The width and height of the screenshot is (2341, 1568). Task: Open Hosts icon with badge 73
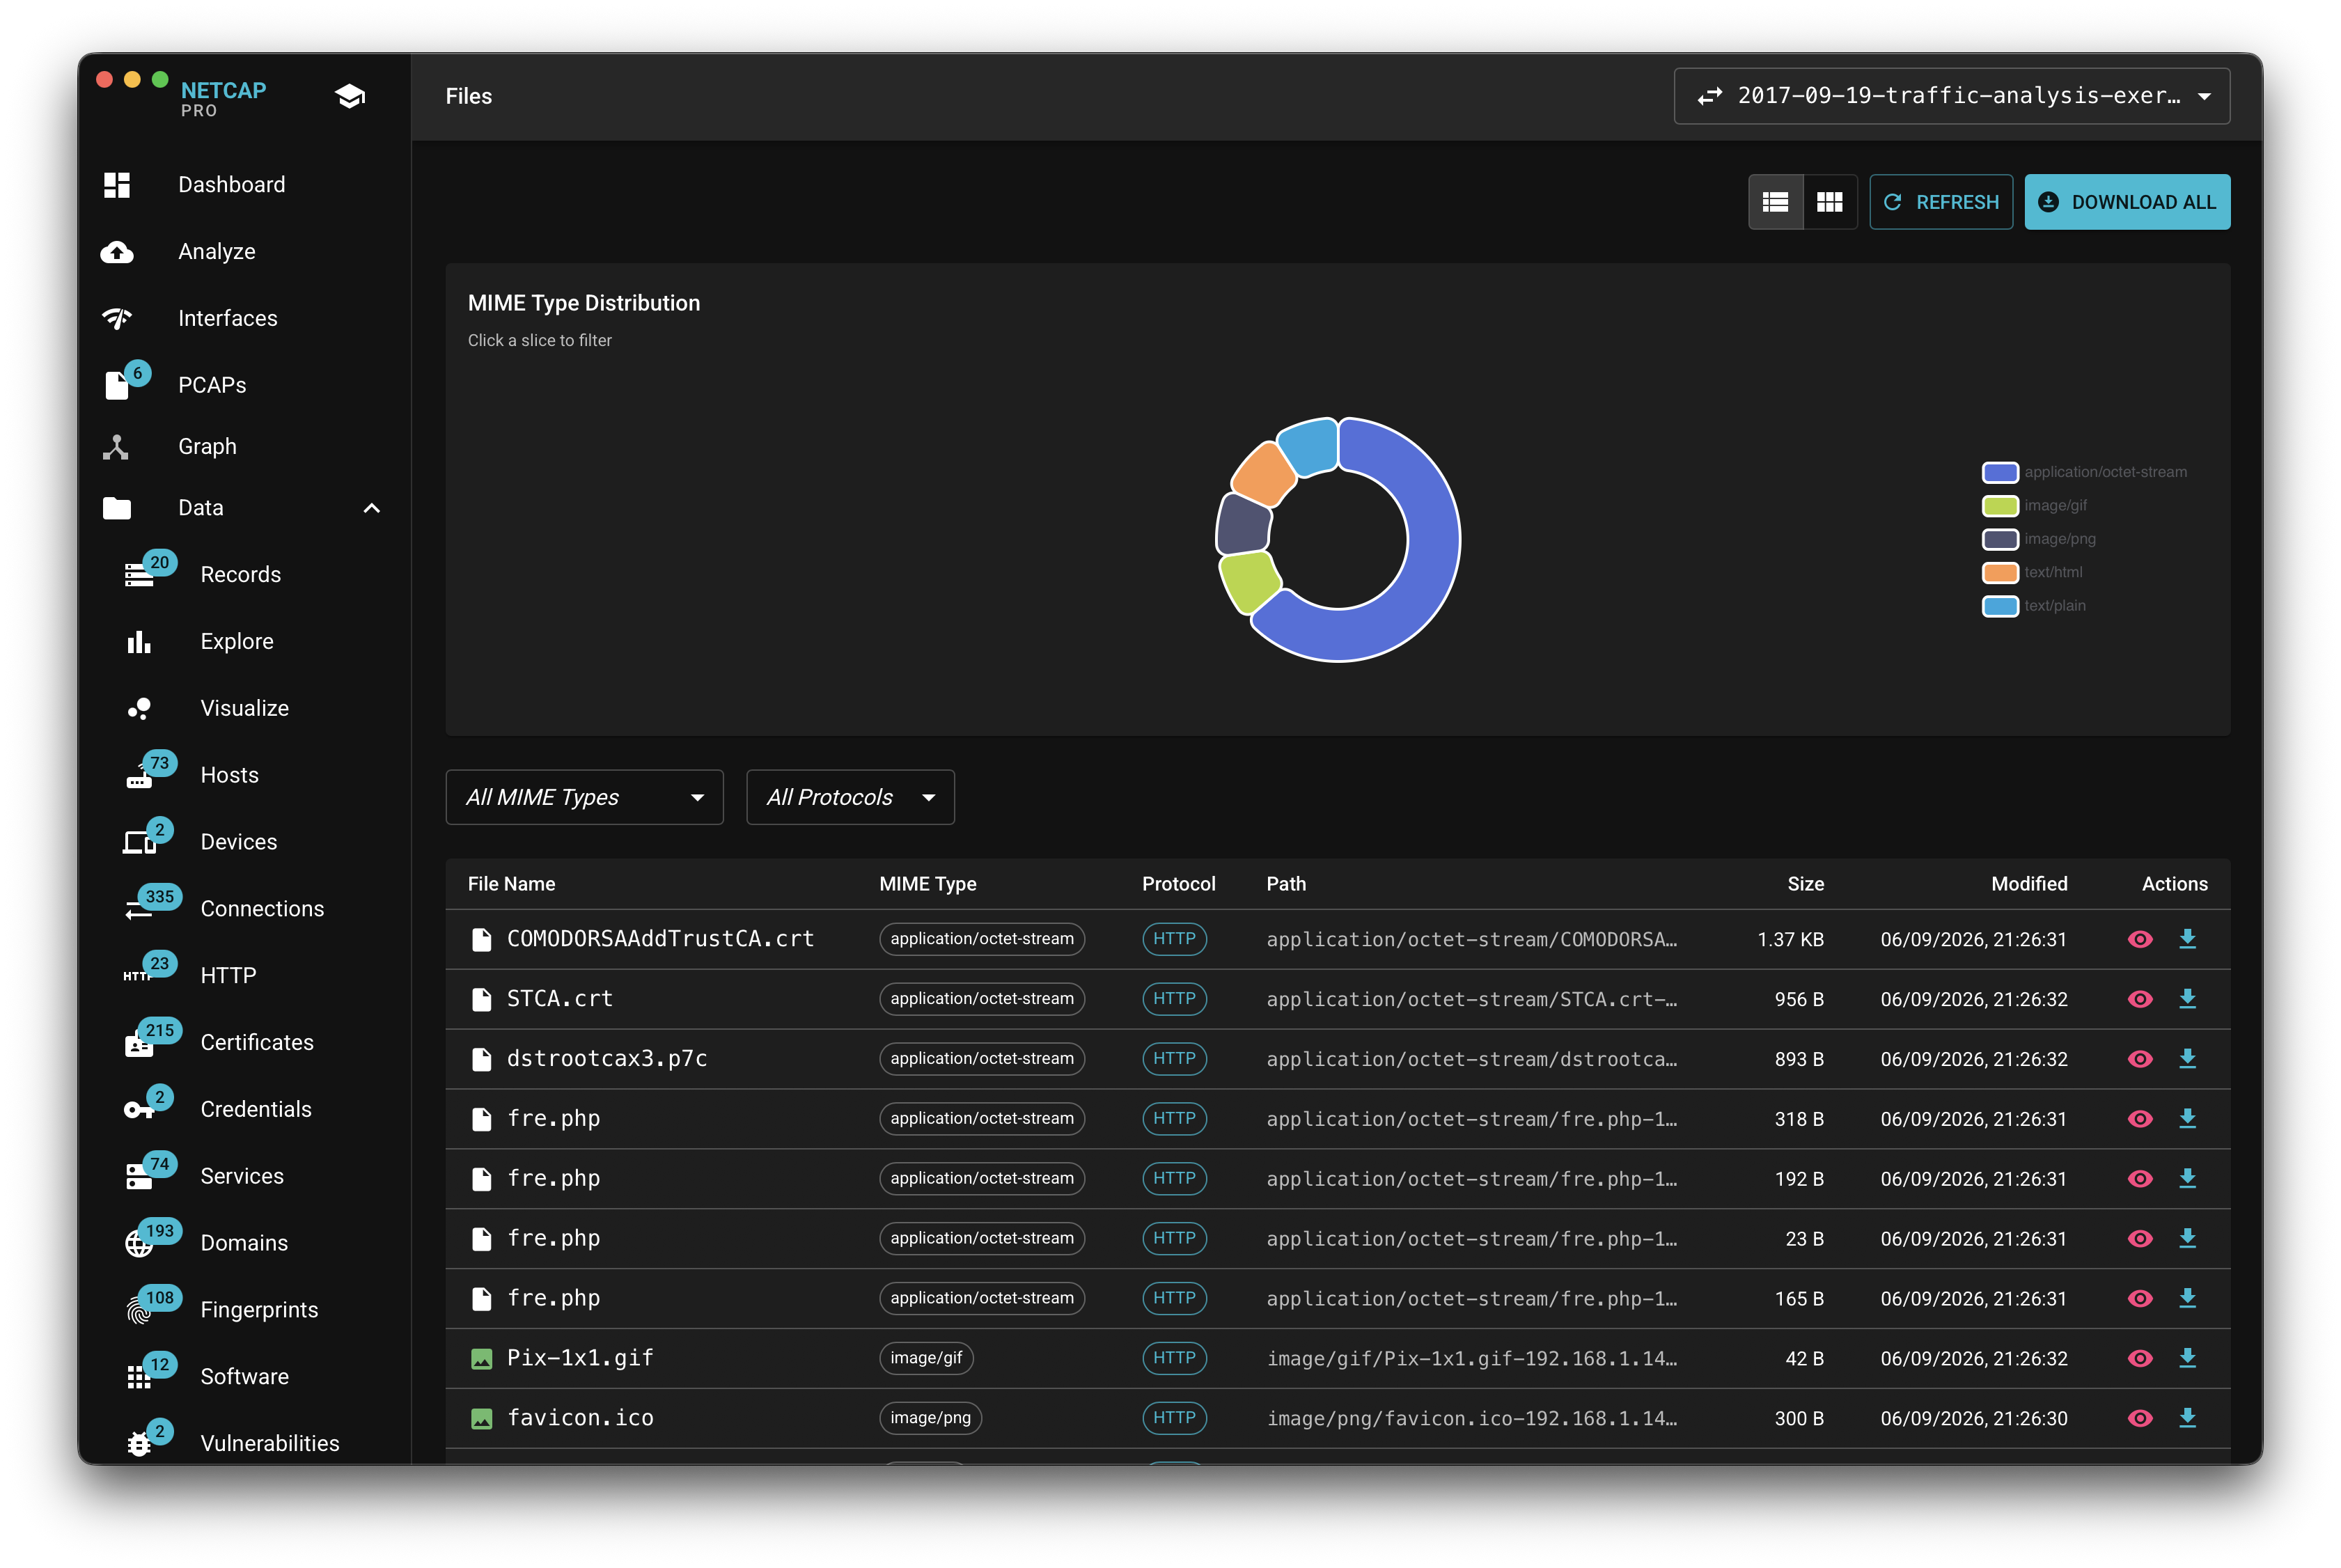tap(139, 776)
